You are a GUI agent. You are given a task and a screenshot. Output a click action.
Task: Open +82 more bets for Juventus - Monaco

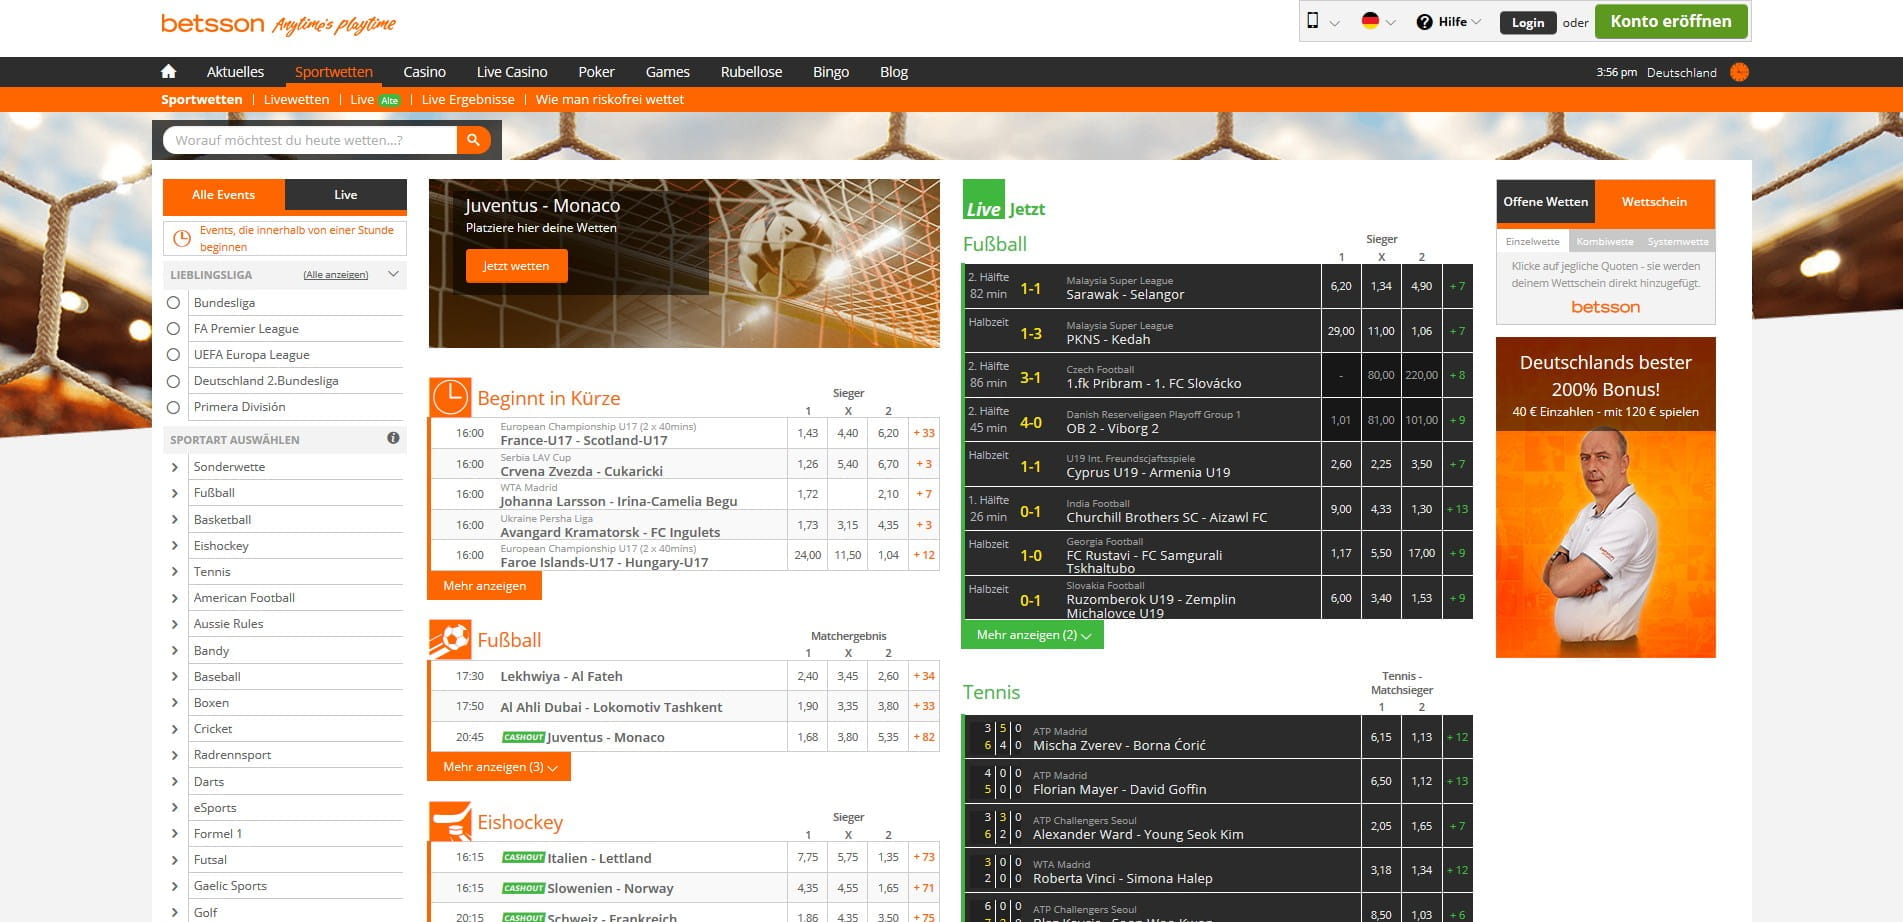click(x=924, y=737)
